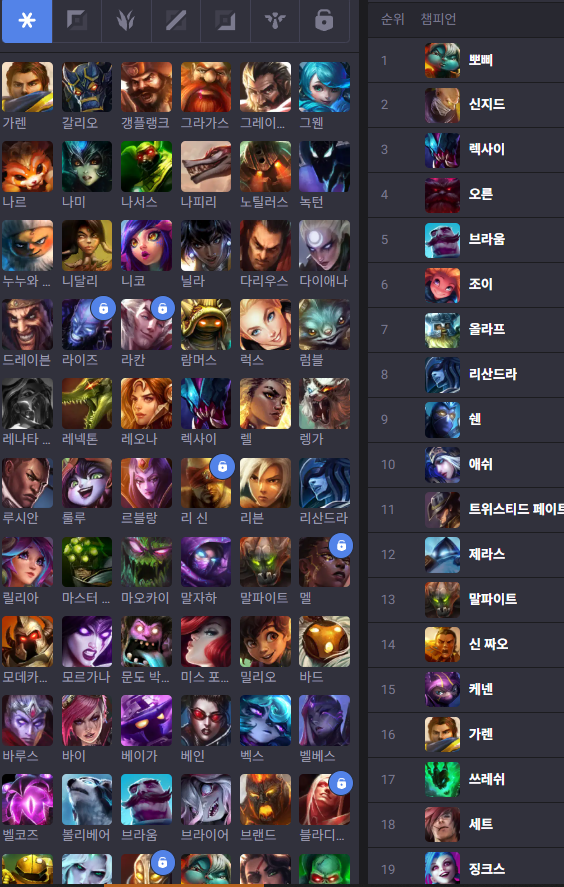Click the 멜 champion portrait

click(x=324, y=562)
